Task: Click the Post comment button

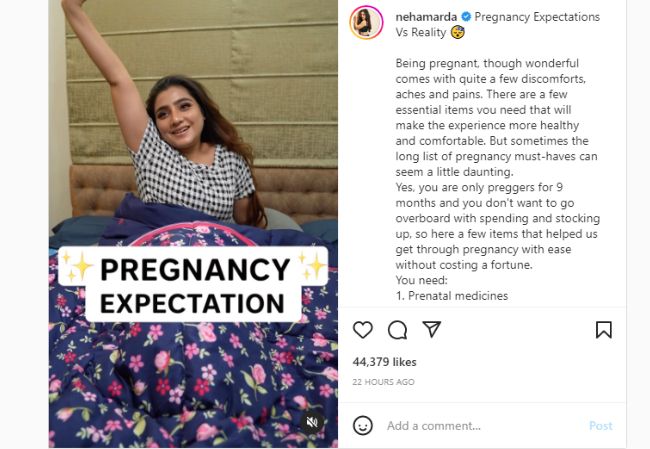Action: point(601,426)
